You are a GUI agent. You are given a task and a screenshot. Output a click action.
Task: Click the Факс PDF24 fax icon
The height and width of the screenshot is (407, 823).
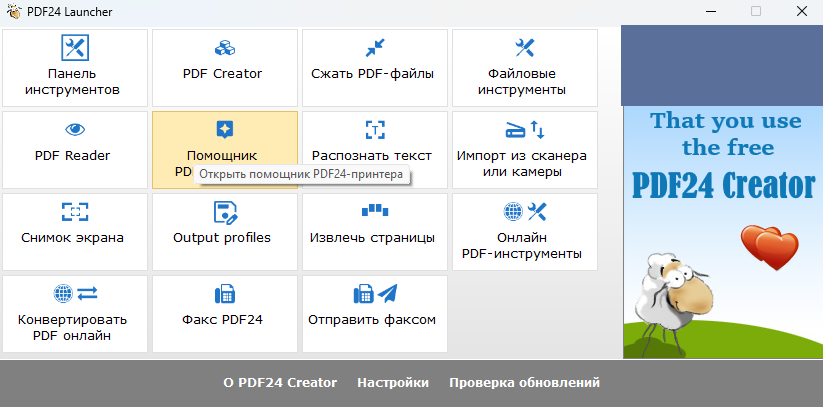click(225, 294)
